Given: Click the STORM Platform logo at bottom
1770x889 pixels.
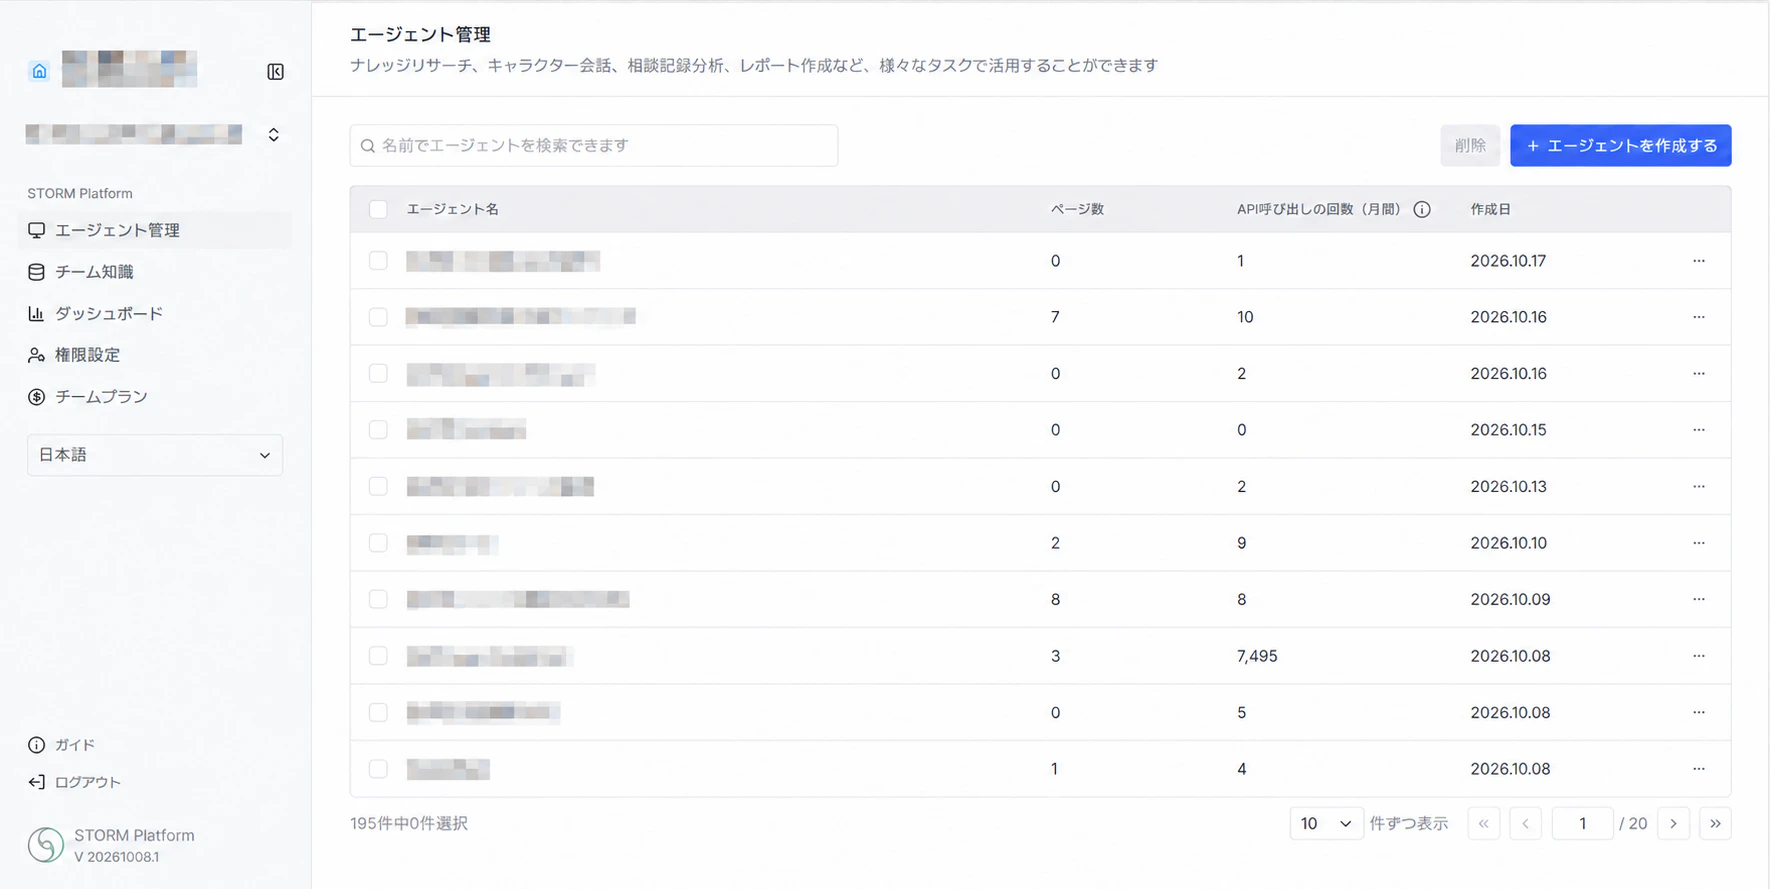Looking at the screenshot, I should (x=45, y=845).
